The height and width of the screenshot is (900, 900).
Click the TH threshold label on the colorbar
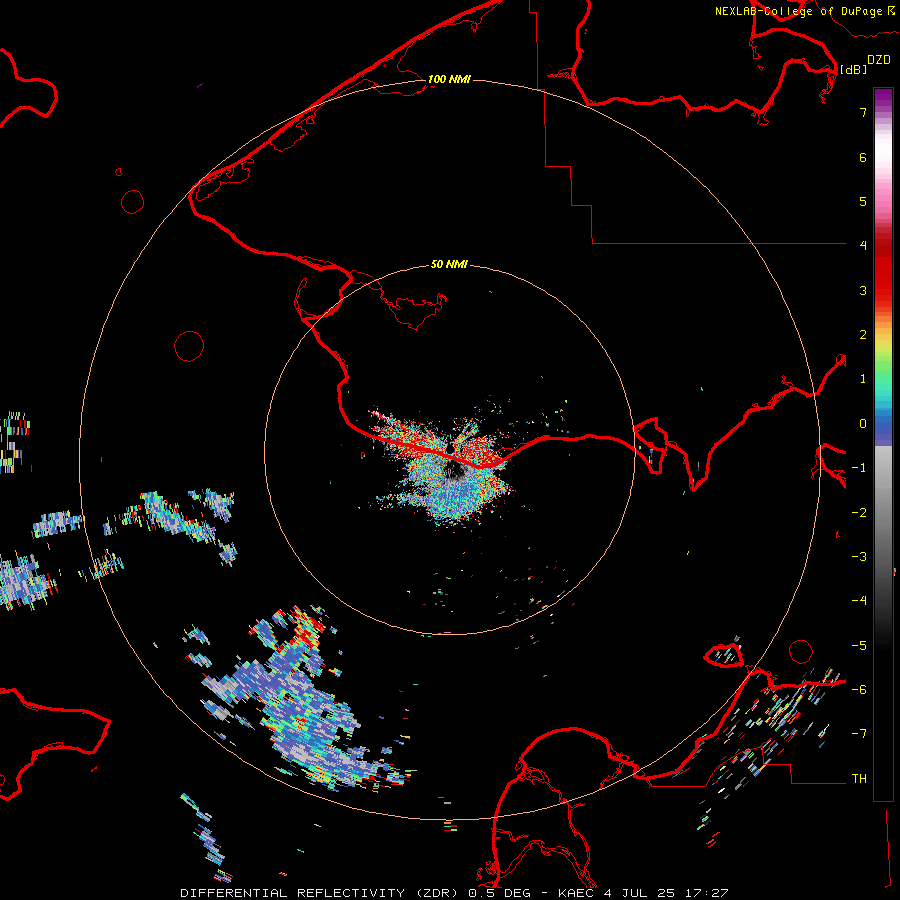tap(859, 779)
